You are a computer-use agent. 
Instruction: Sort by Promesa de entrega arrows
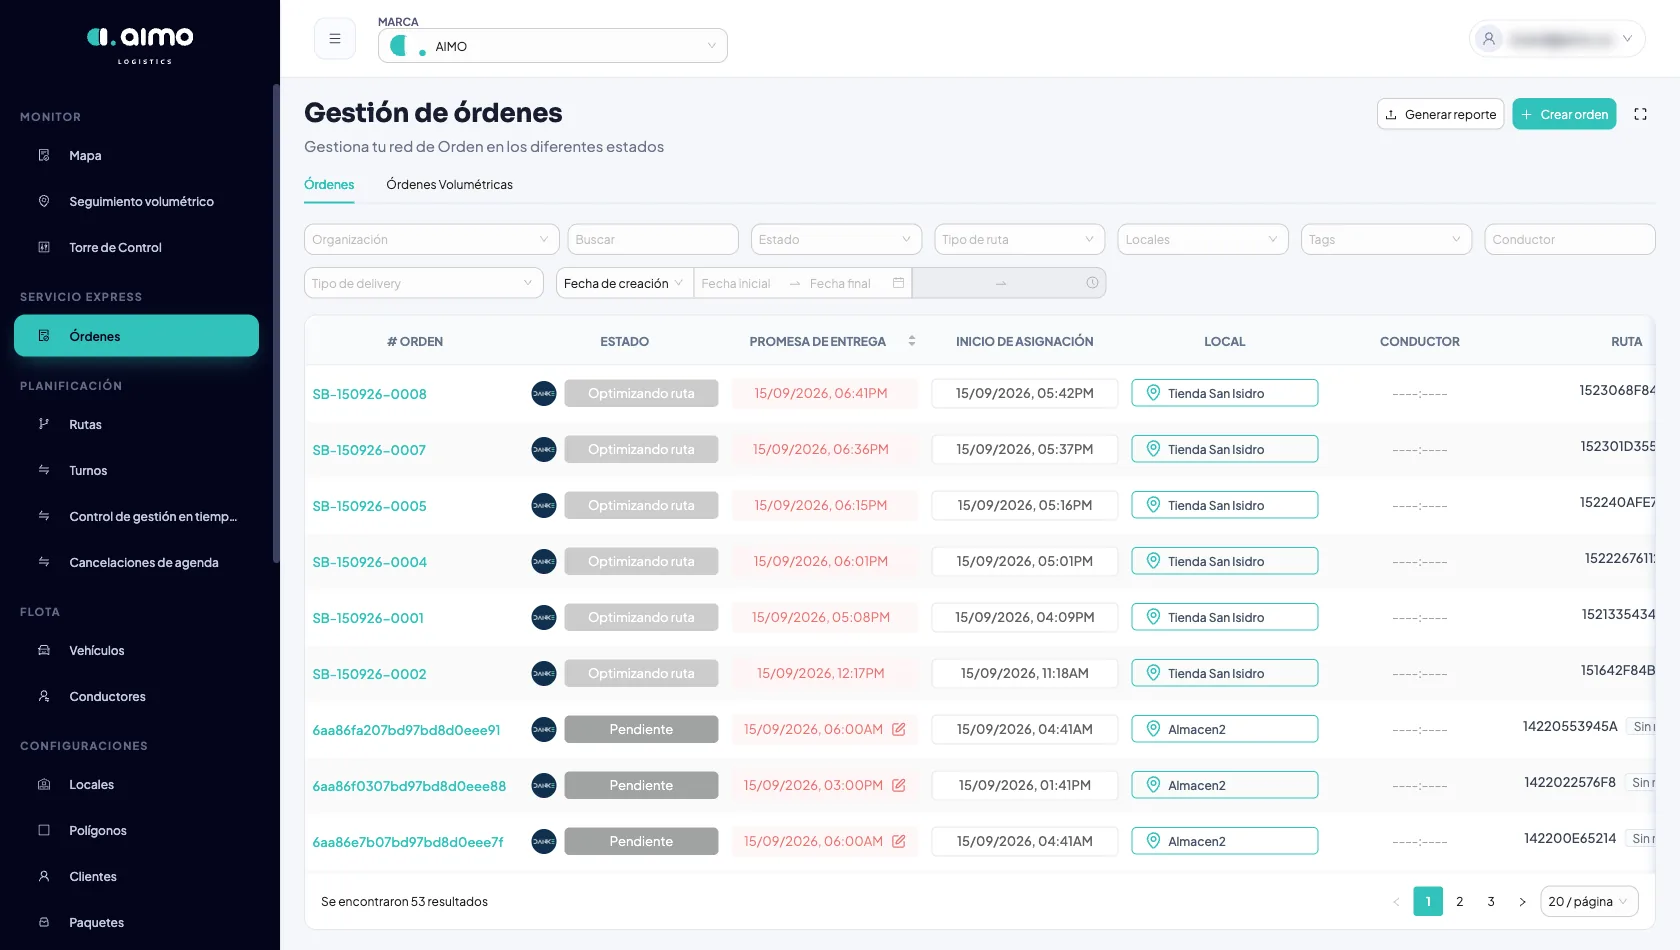click(x=912, y=341)
